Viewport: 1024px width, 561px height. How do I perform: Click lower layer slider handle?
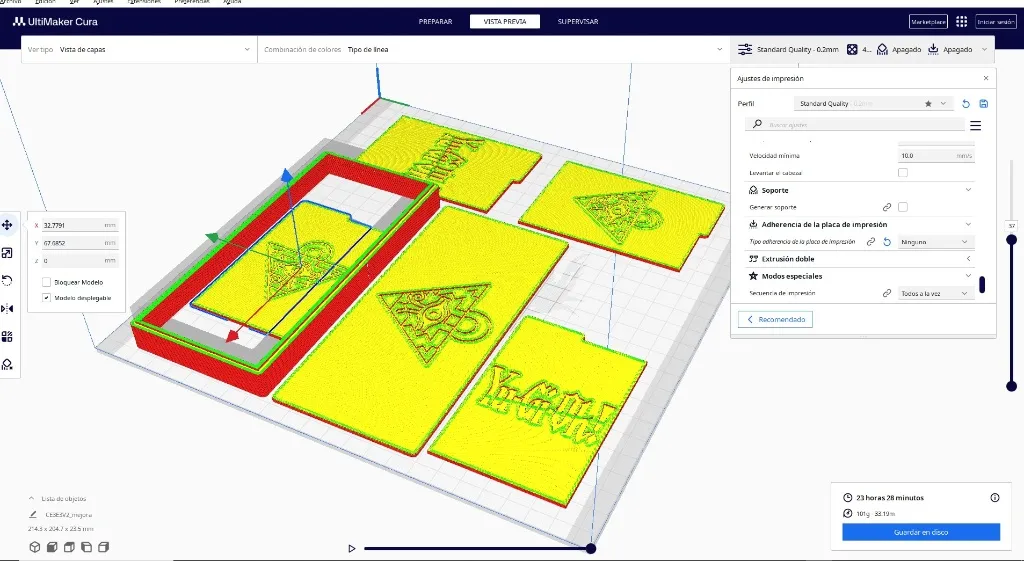tap(1012, 386)
